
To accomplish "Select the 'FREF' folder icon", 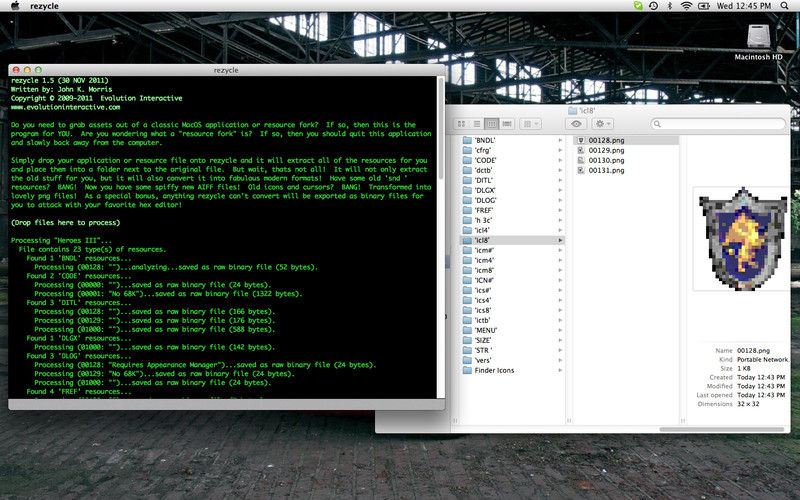I will pyautogui.click(x=467, y=210).
